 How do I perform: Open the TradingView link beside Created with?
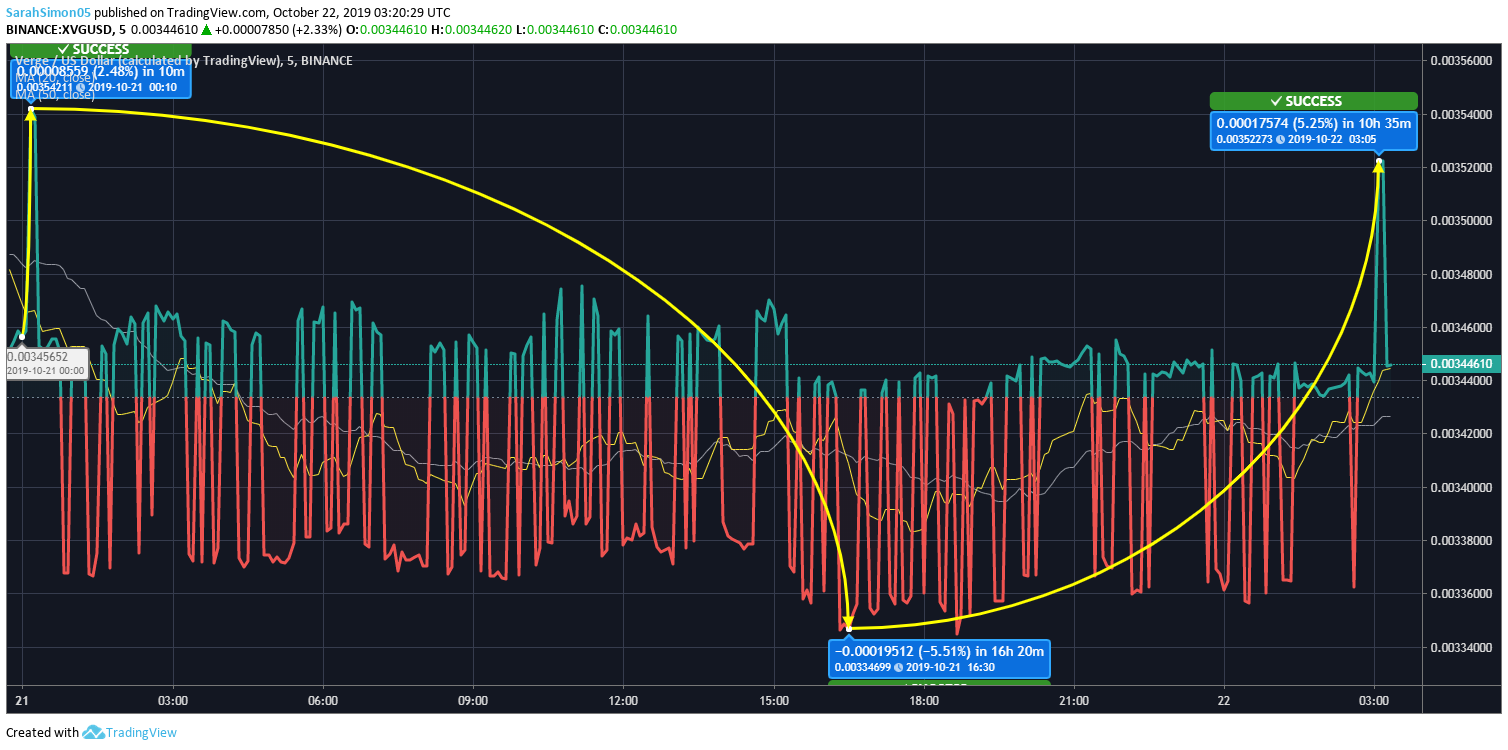click(x=141, y=732)
